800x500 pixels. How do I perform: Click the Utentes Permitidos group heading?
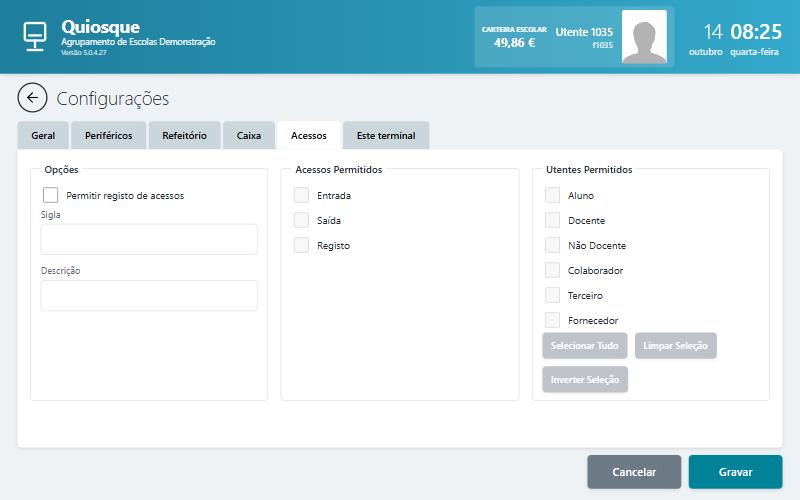[589, 169]
